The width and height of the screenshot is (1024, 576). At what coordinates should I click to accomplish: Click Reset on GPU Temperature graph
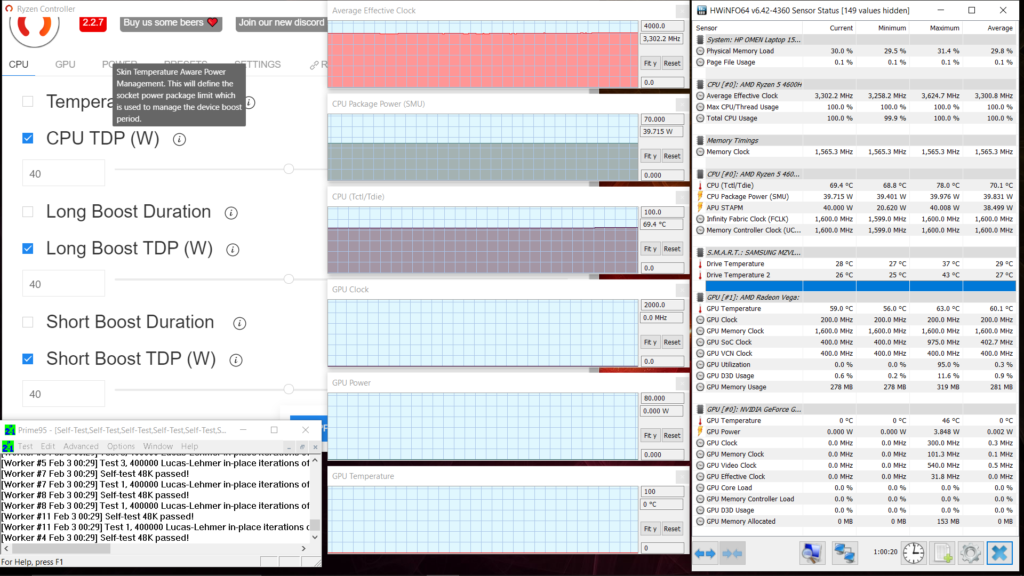tap(672, 529)
